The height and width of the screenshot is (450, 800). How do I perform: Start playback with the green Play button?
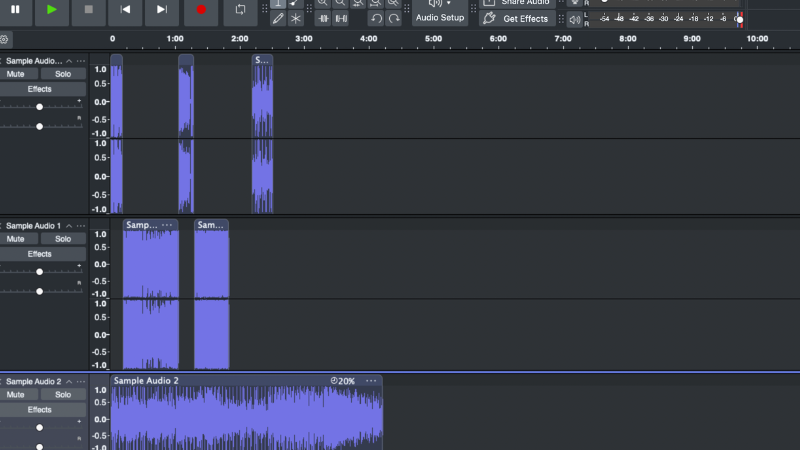point(52,10)
